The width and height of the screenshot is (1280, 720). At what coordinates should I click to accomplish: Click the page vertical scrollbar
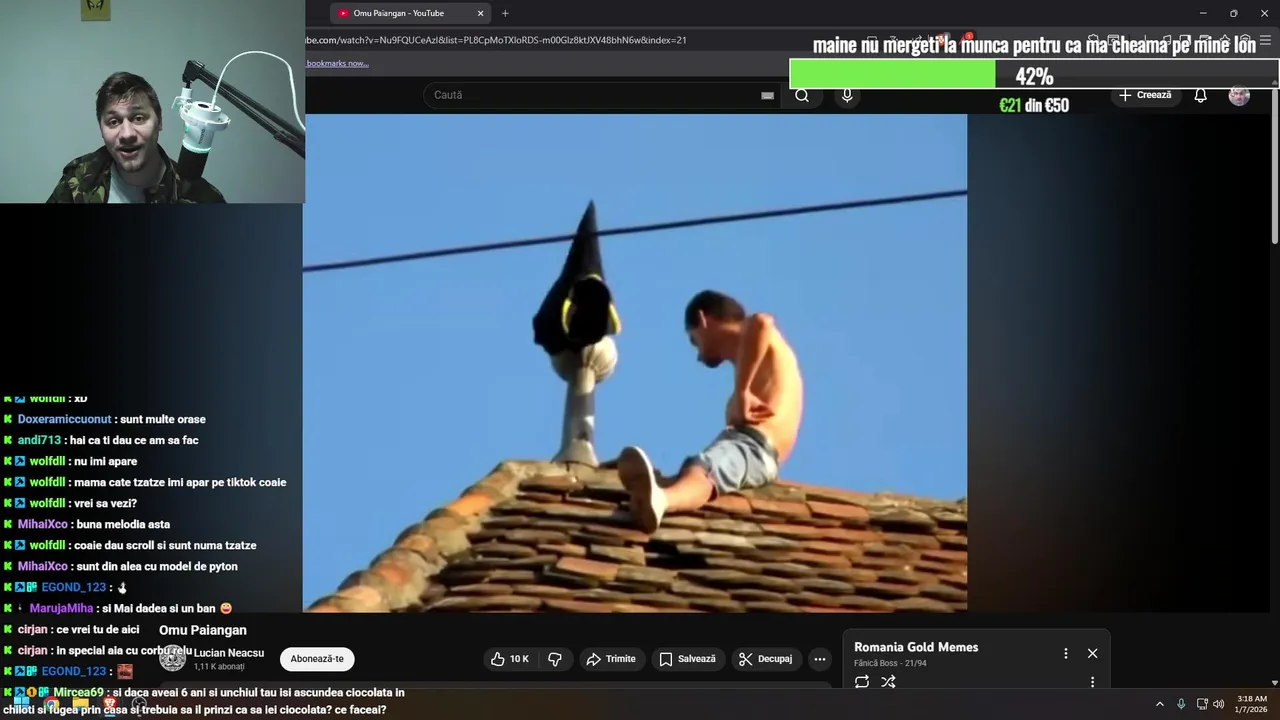tap(1274, 165)
